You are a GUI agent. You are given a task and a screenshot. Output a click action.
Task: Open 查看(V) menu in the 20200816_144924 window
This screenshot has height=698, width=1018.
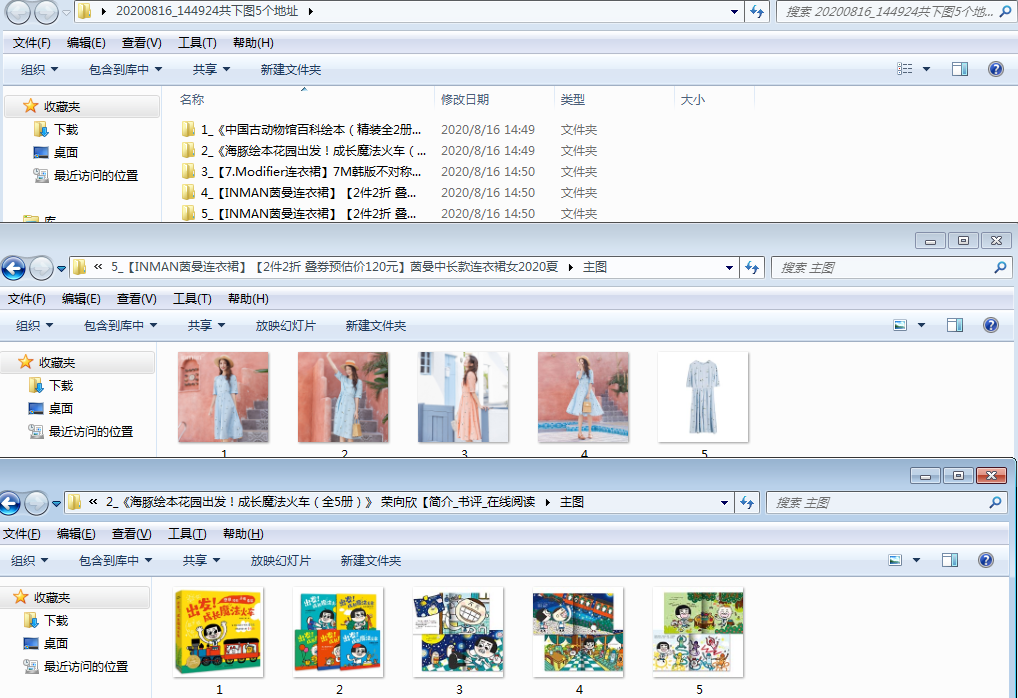(142, 43)
